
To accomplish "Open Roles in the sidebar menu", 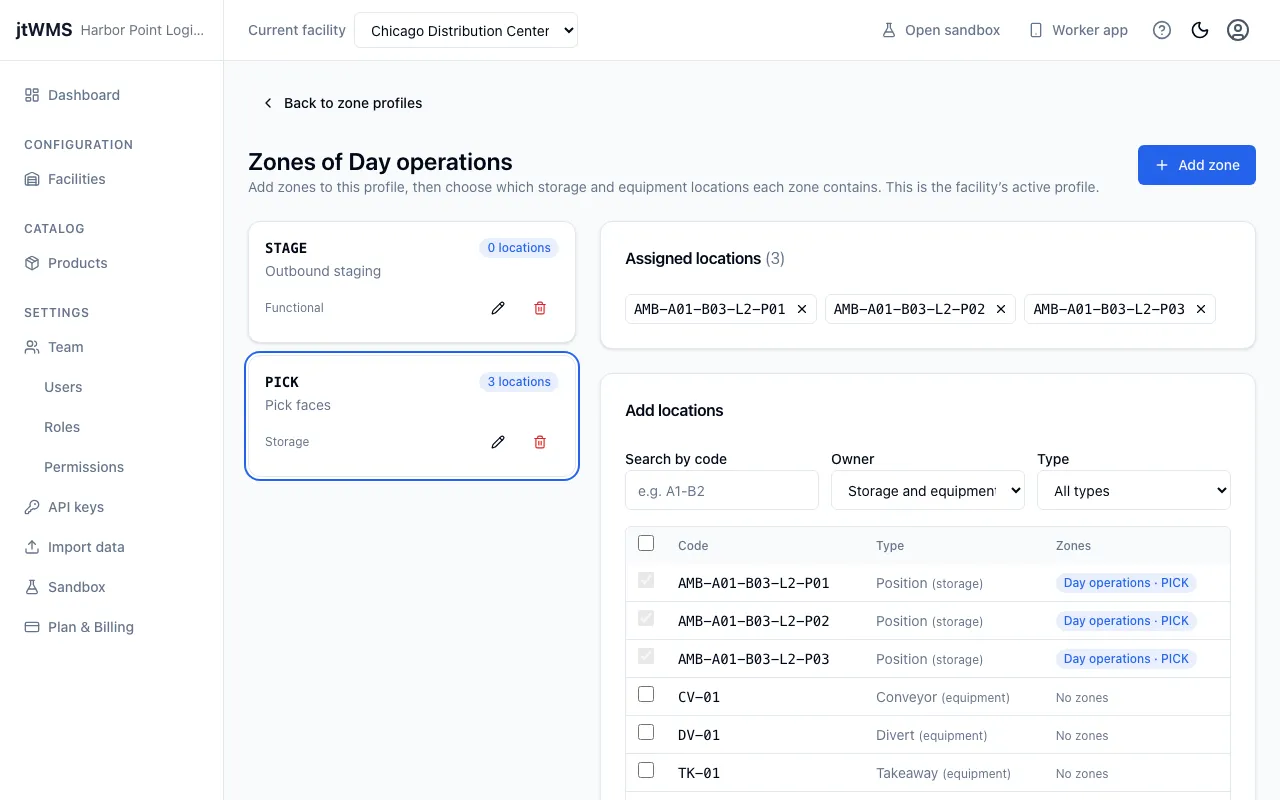I will (x=62, y=427).
